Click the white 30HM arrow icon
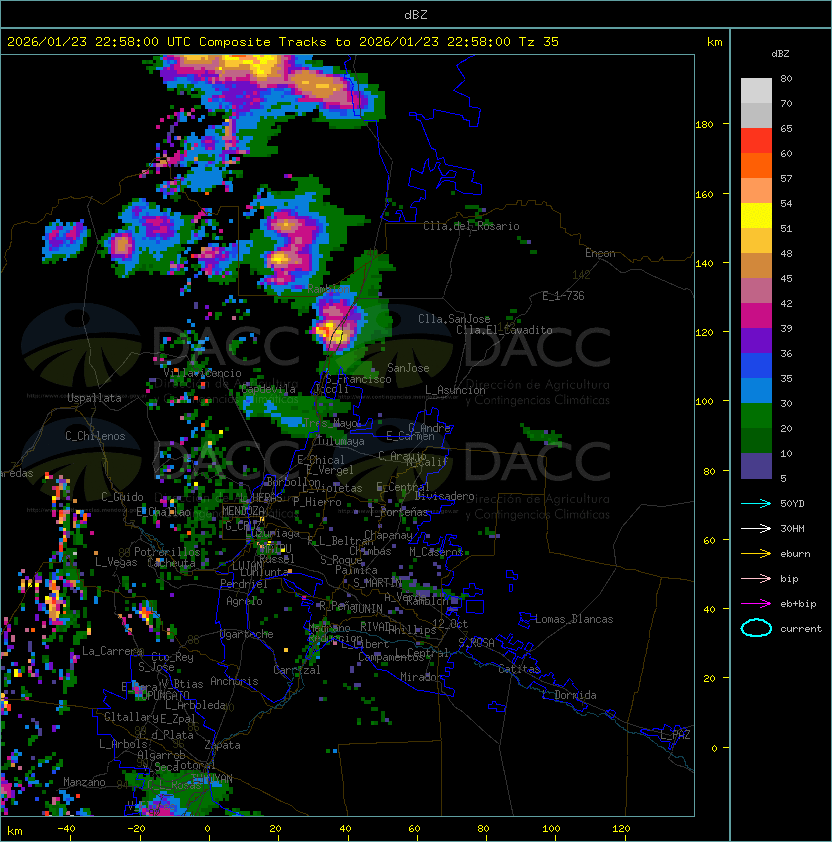832x842 pixels. click(756, 528)
